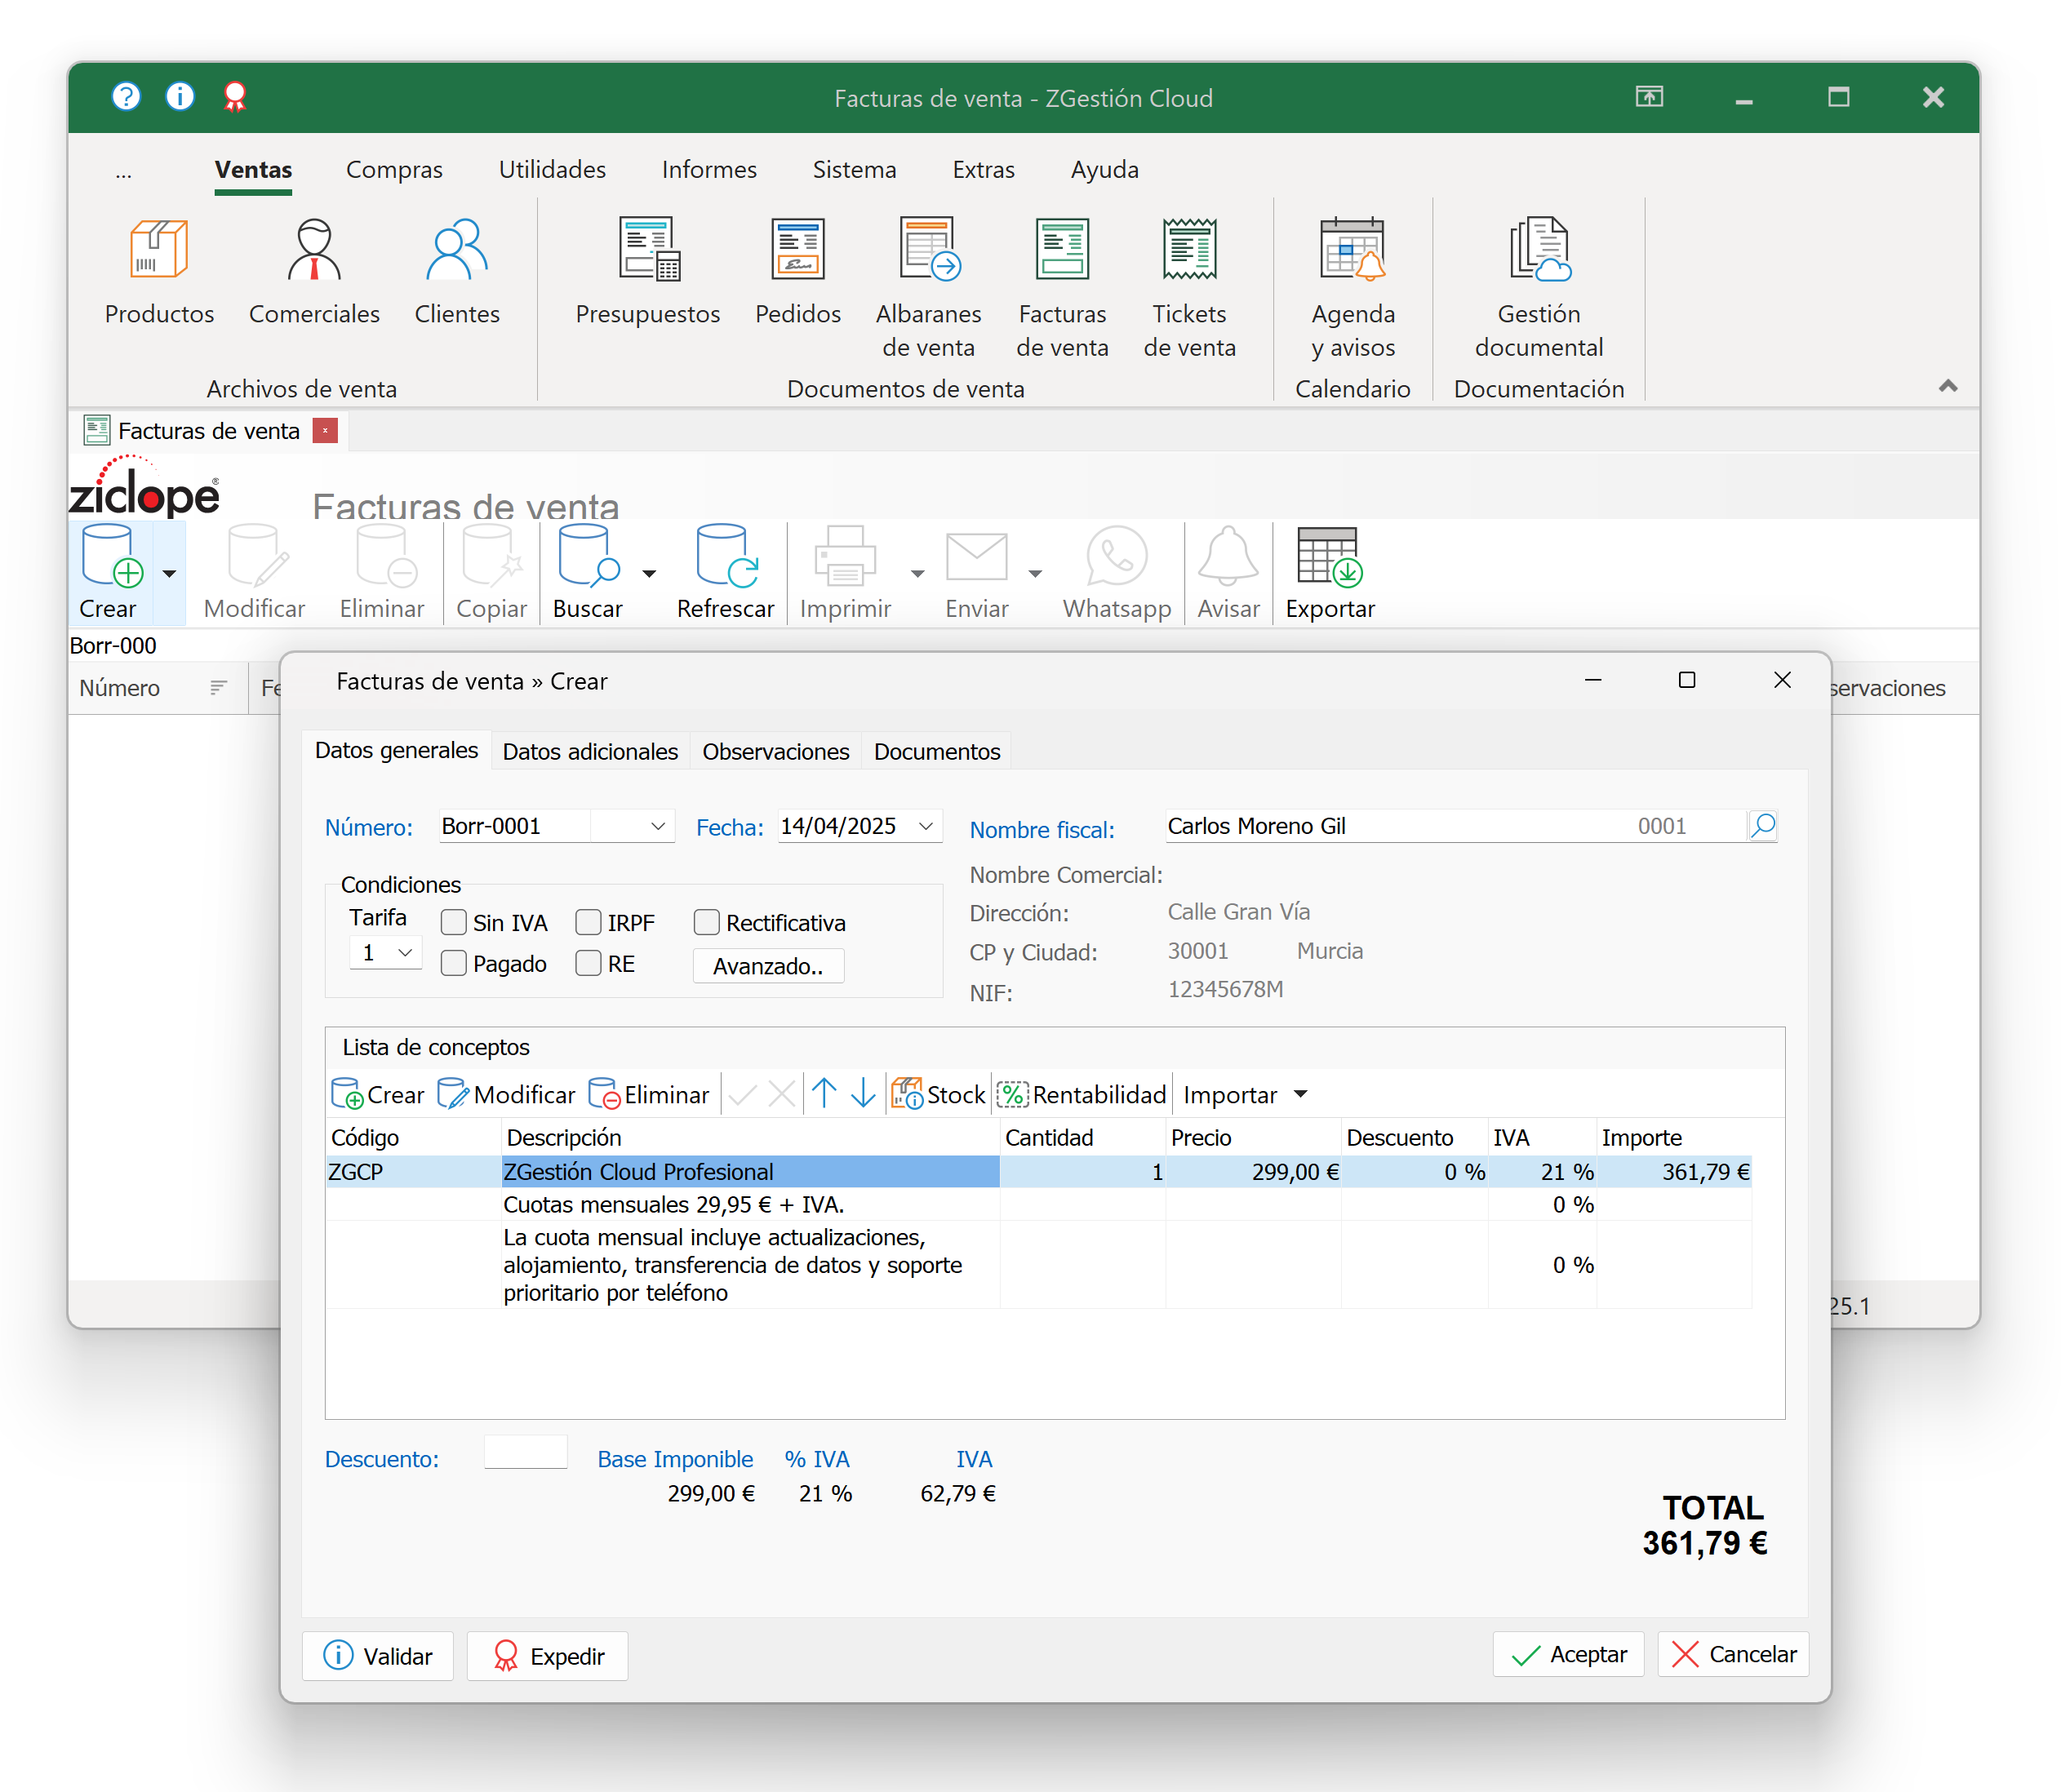The image size is (2061, 1792).
Task: Switch to Documentos tab
Action: (x=936, y=751)
